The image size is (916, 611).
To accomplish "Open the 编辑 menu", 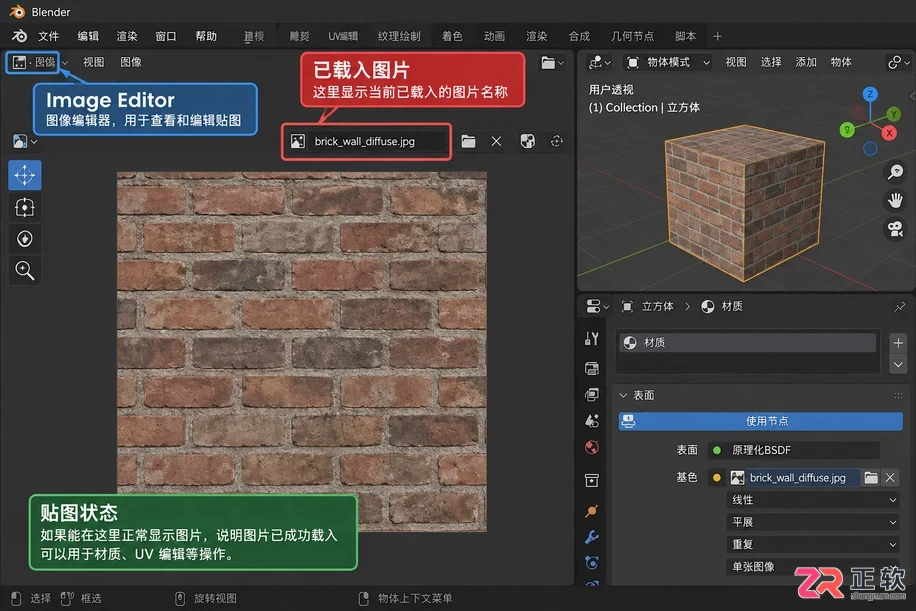I will pyautogui.click(x=88, y=36).
